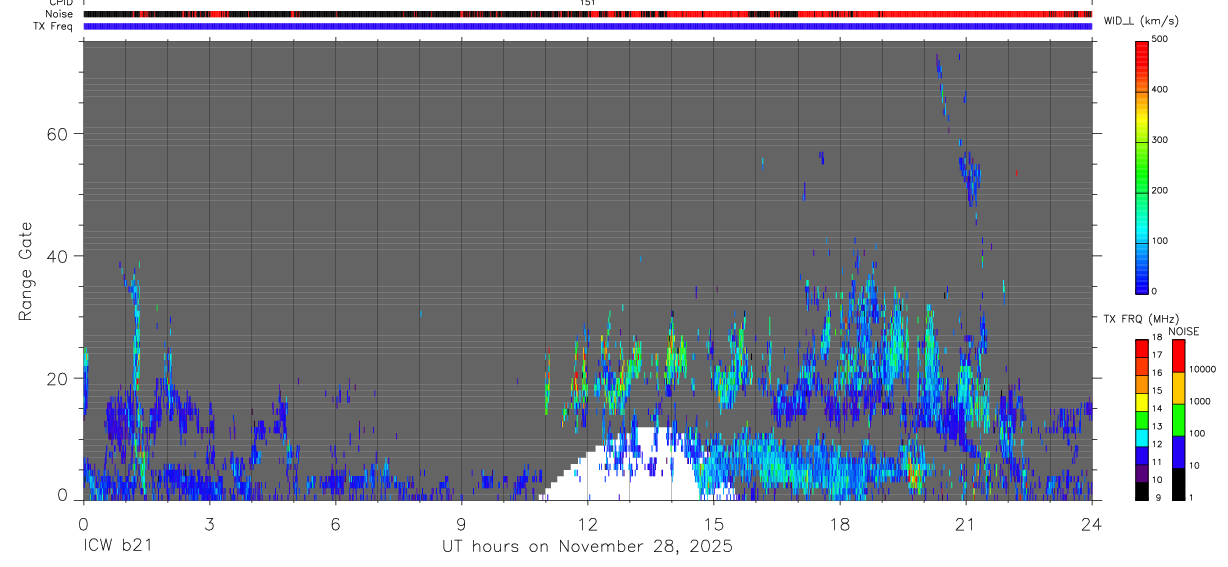
Task: Click the black NOISE legend block 1-10
Action: pos(1178,484)
